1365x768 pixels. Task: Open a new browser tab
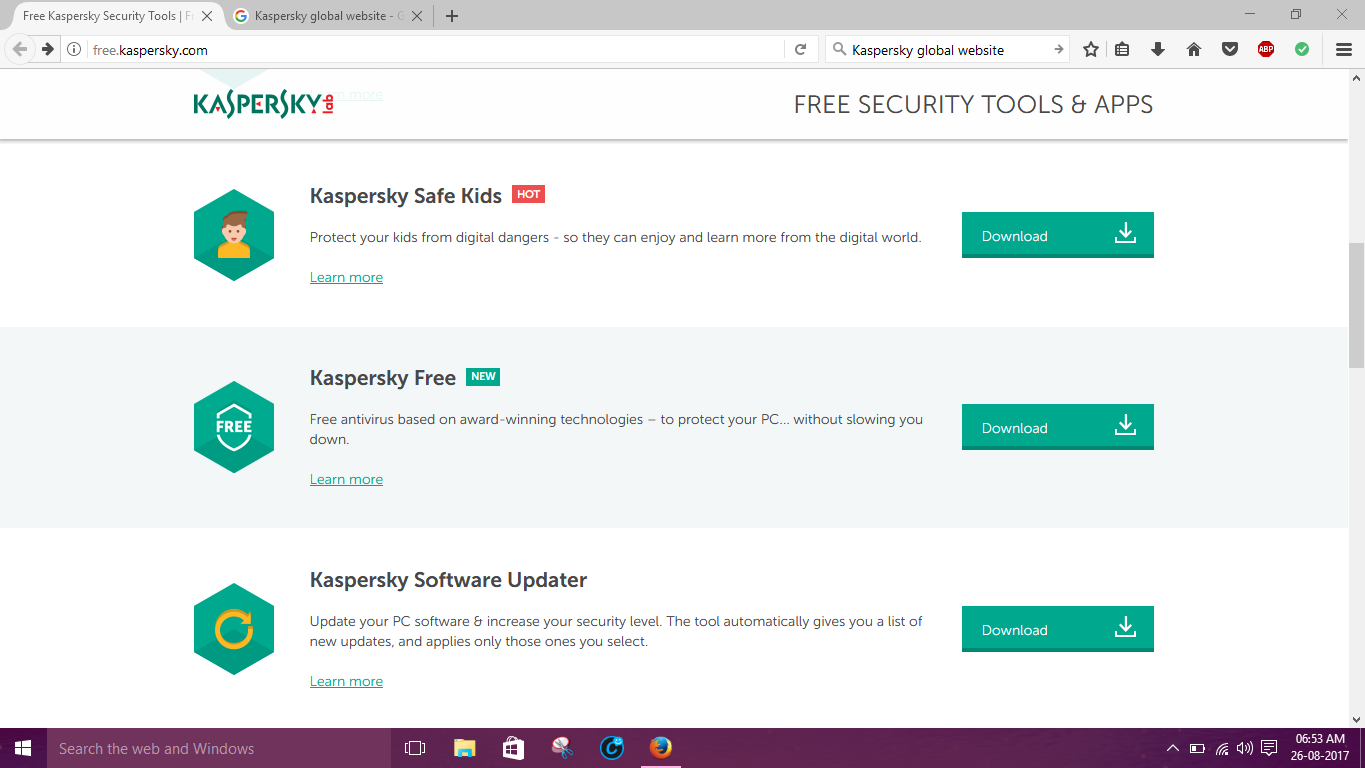[452, 16]
